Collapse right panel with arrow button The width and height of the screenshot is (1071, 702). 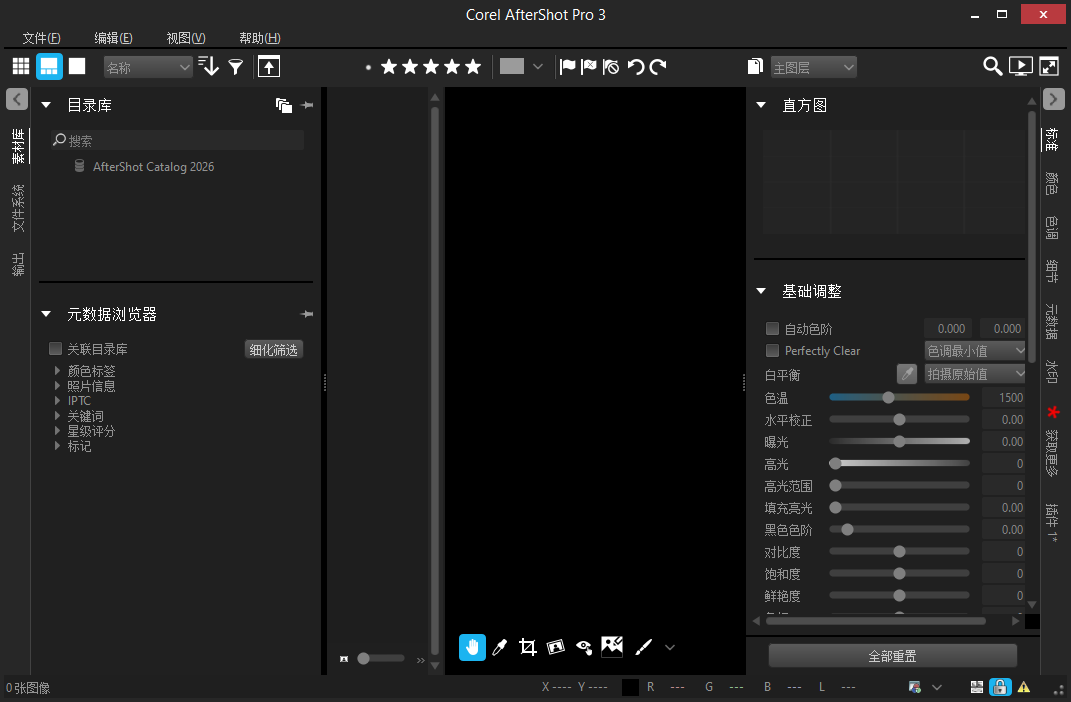[1054, 99]
